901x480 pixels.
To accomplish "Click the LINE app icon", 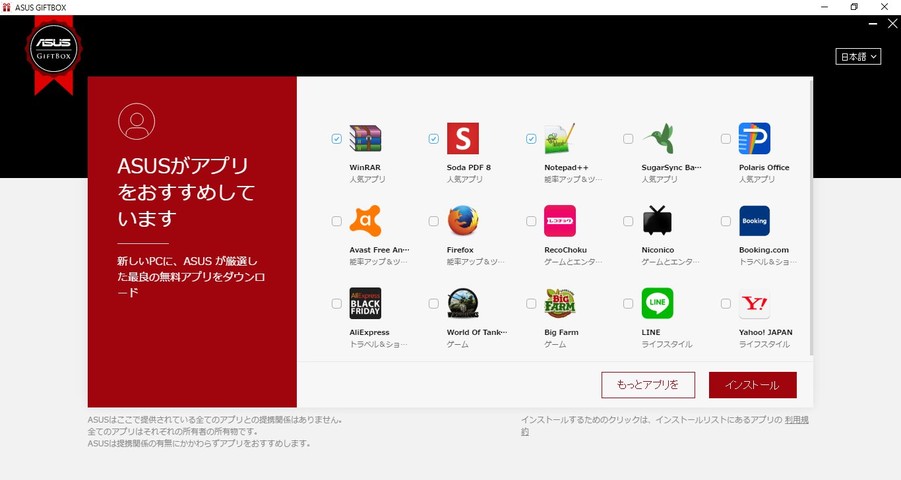I will 657,304.
